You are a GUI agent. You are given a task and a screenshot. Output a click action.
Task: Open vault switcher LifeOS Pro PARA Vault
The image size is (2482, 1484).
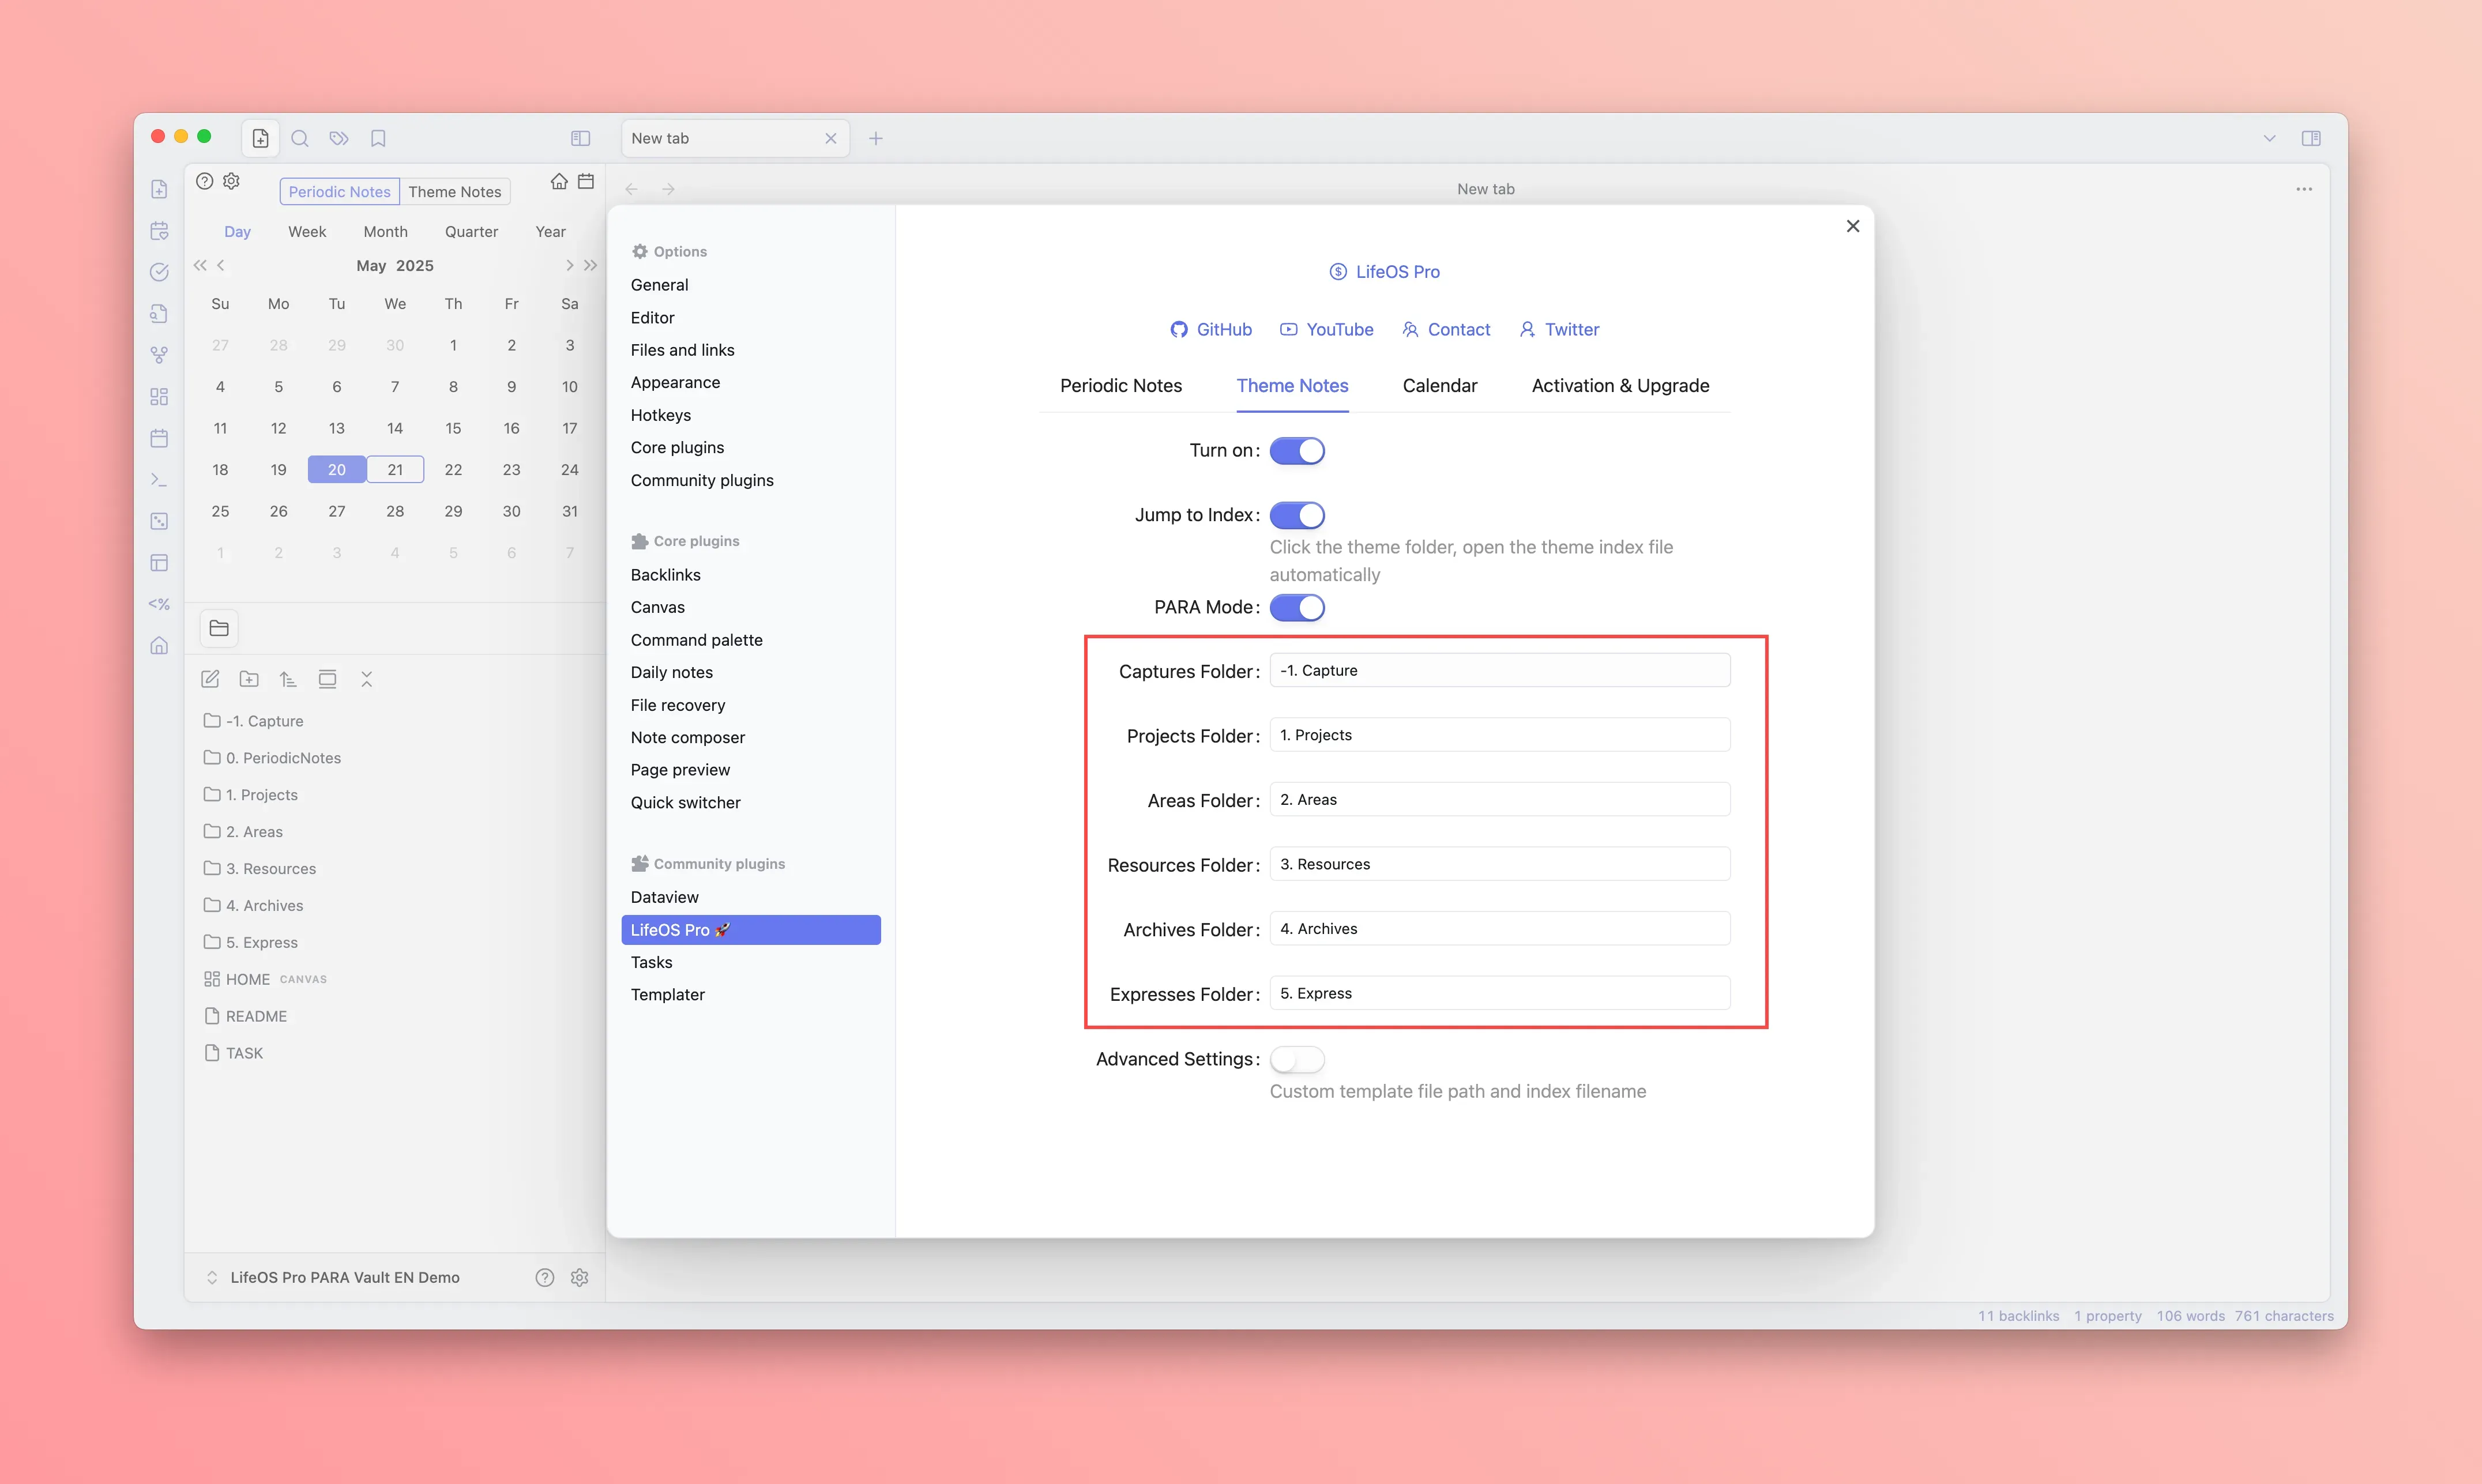tap(344, 1277)
